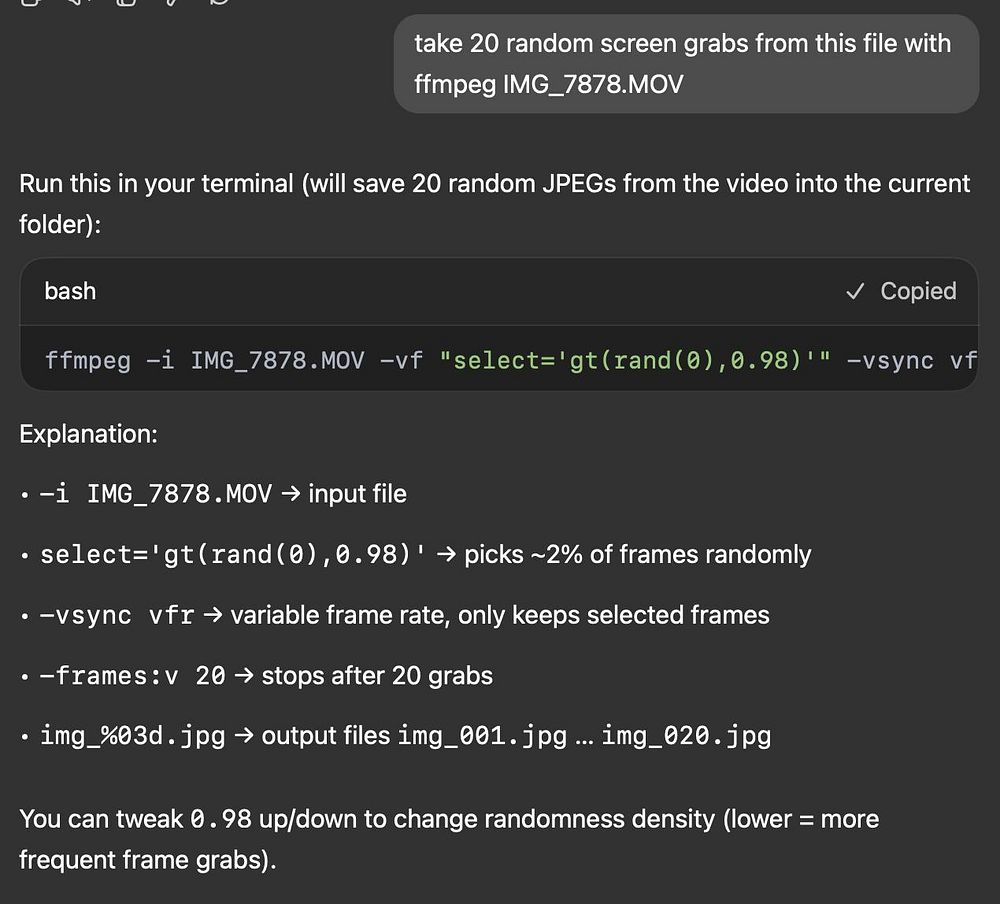Click the third cut-off icon at top edge

(125, 2)
